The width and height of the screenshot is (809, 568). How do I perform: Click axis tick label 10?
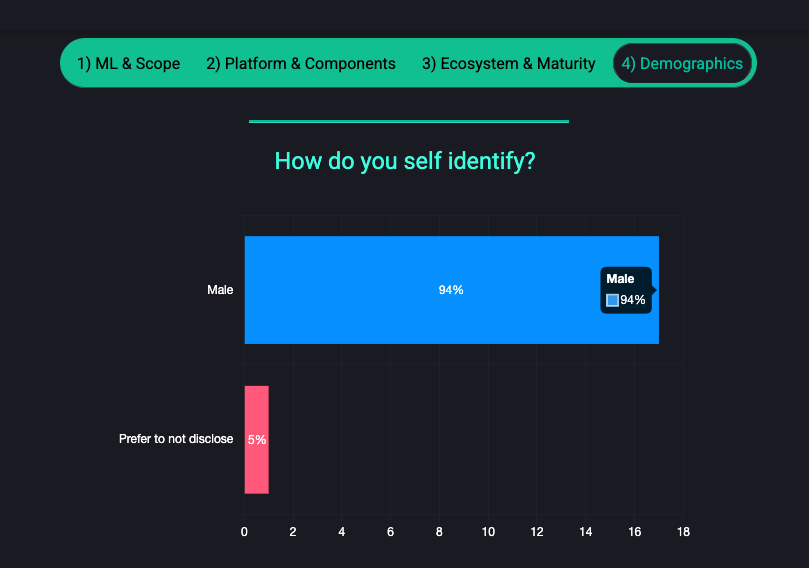pyautogui.click(x=488, y=532)
